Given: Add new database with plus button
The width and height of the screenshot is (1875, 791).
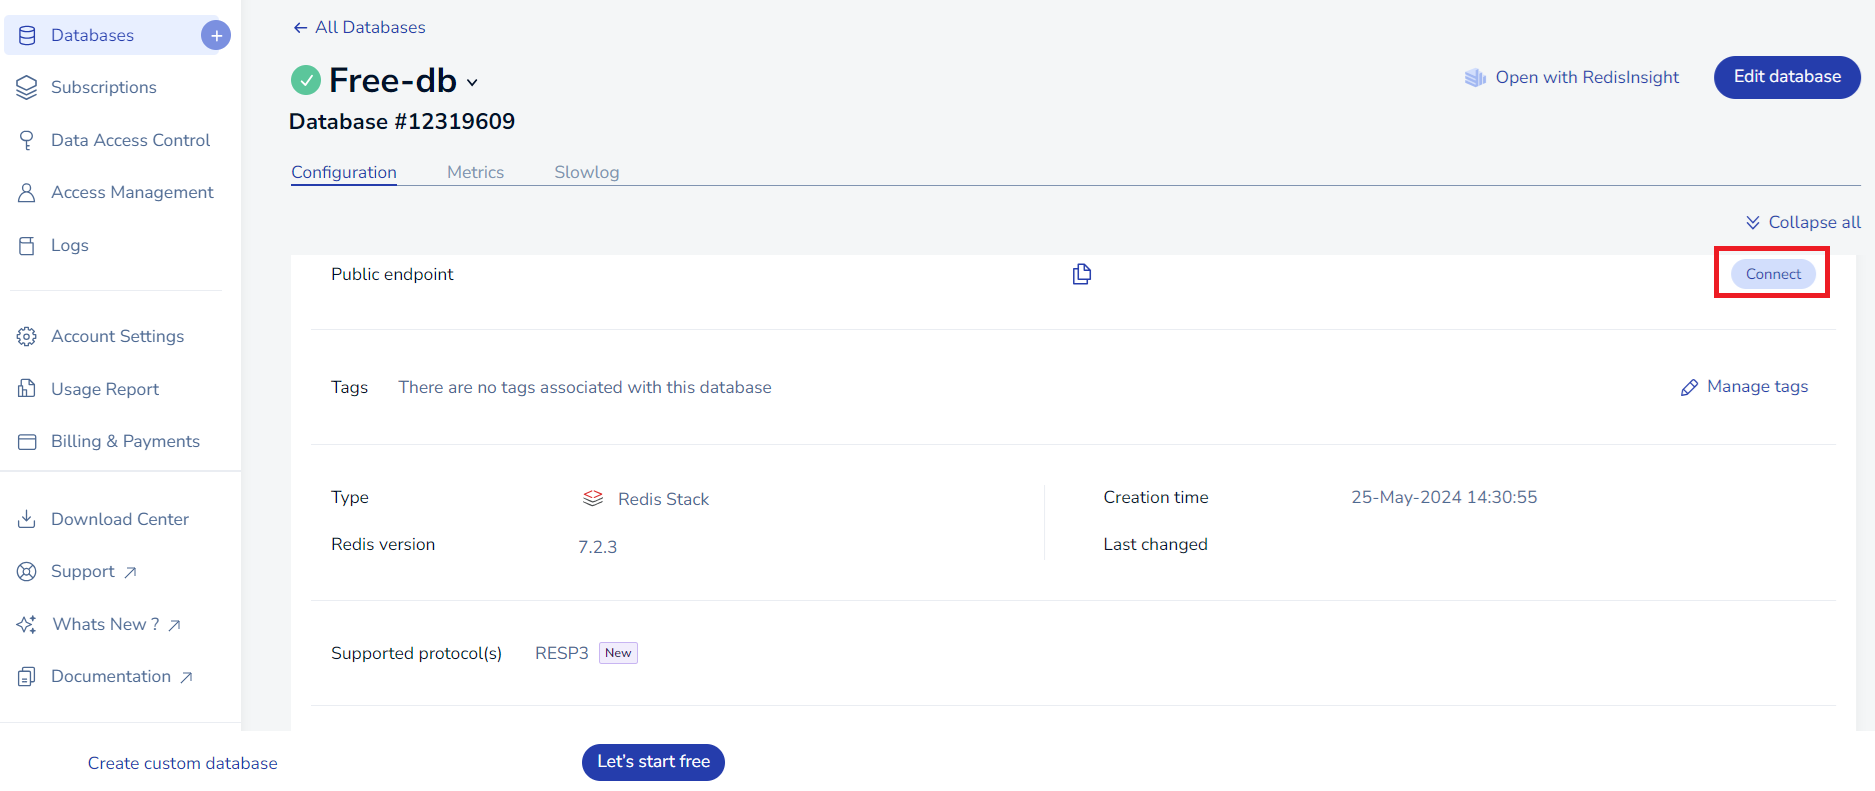Looking at the screenshot, I should click(x=216, y=35).
